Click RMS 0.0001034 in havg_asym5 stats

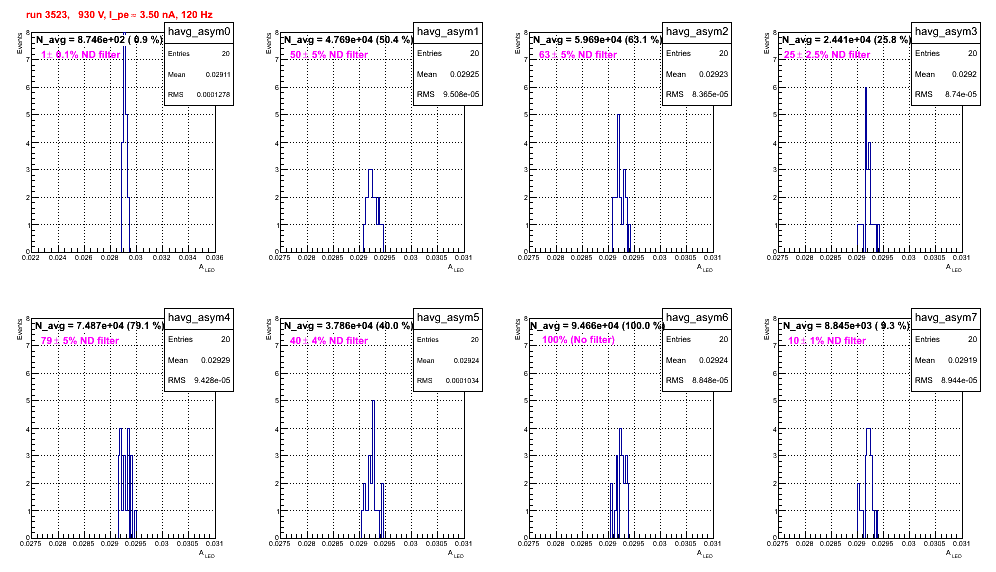(448, 381)
